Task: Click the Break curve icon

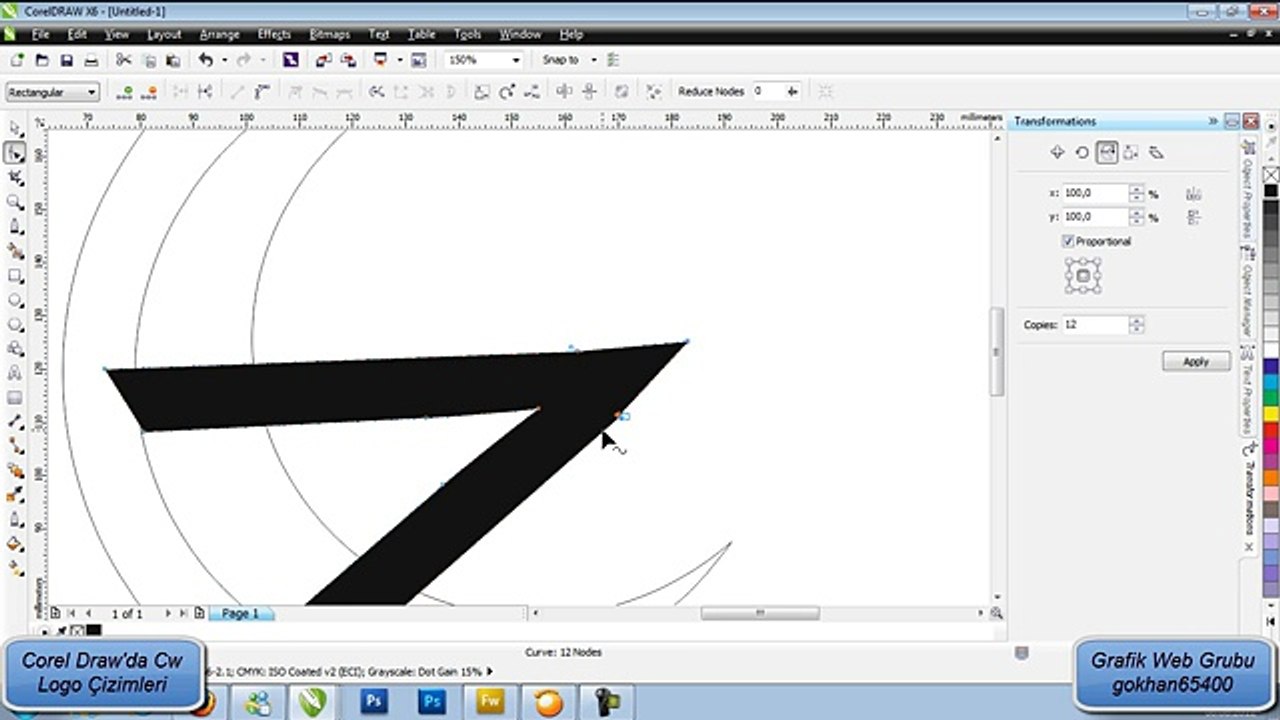Action: click(x=205, y=92)
